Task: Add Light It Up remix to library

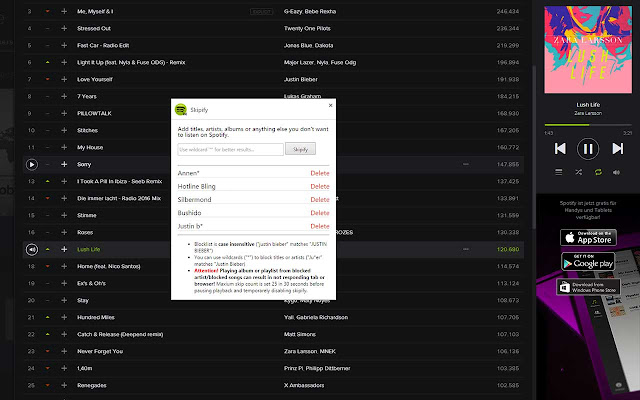Action: [x=64, y=62]
